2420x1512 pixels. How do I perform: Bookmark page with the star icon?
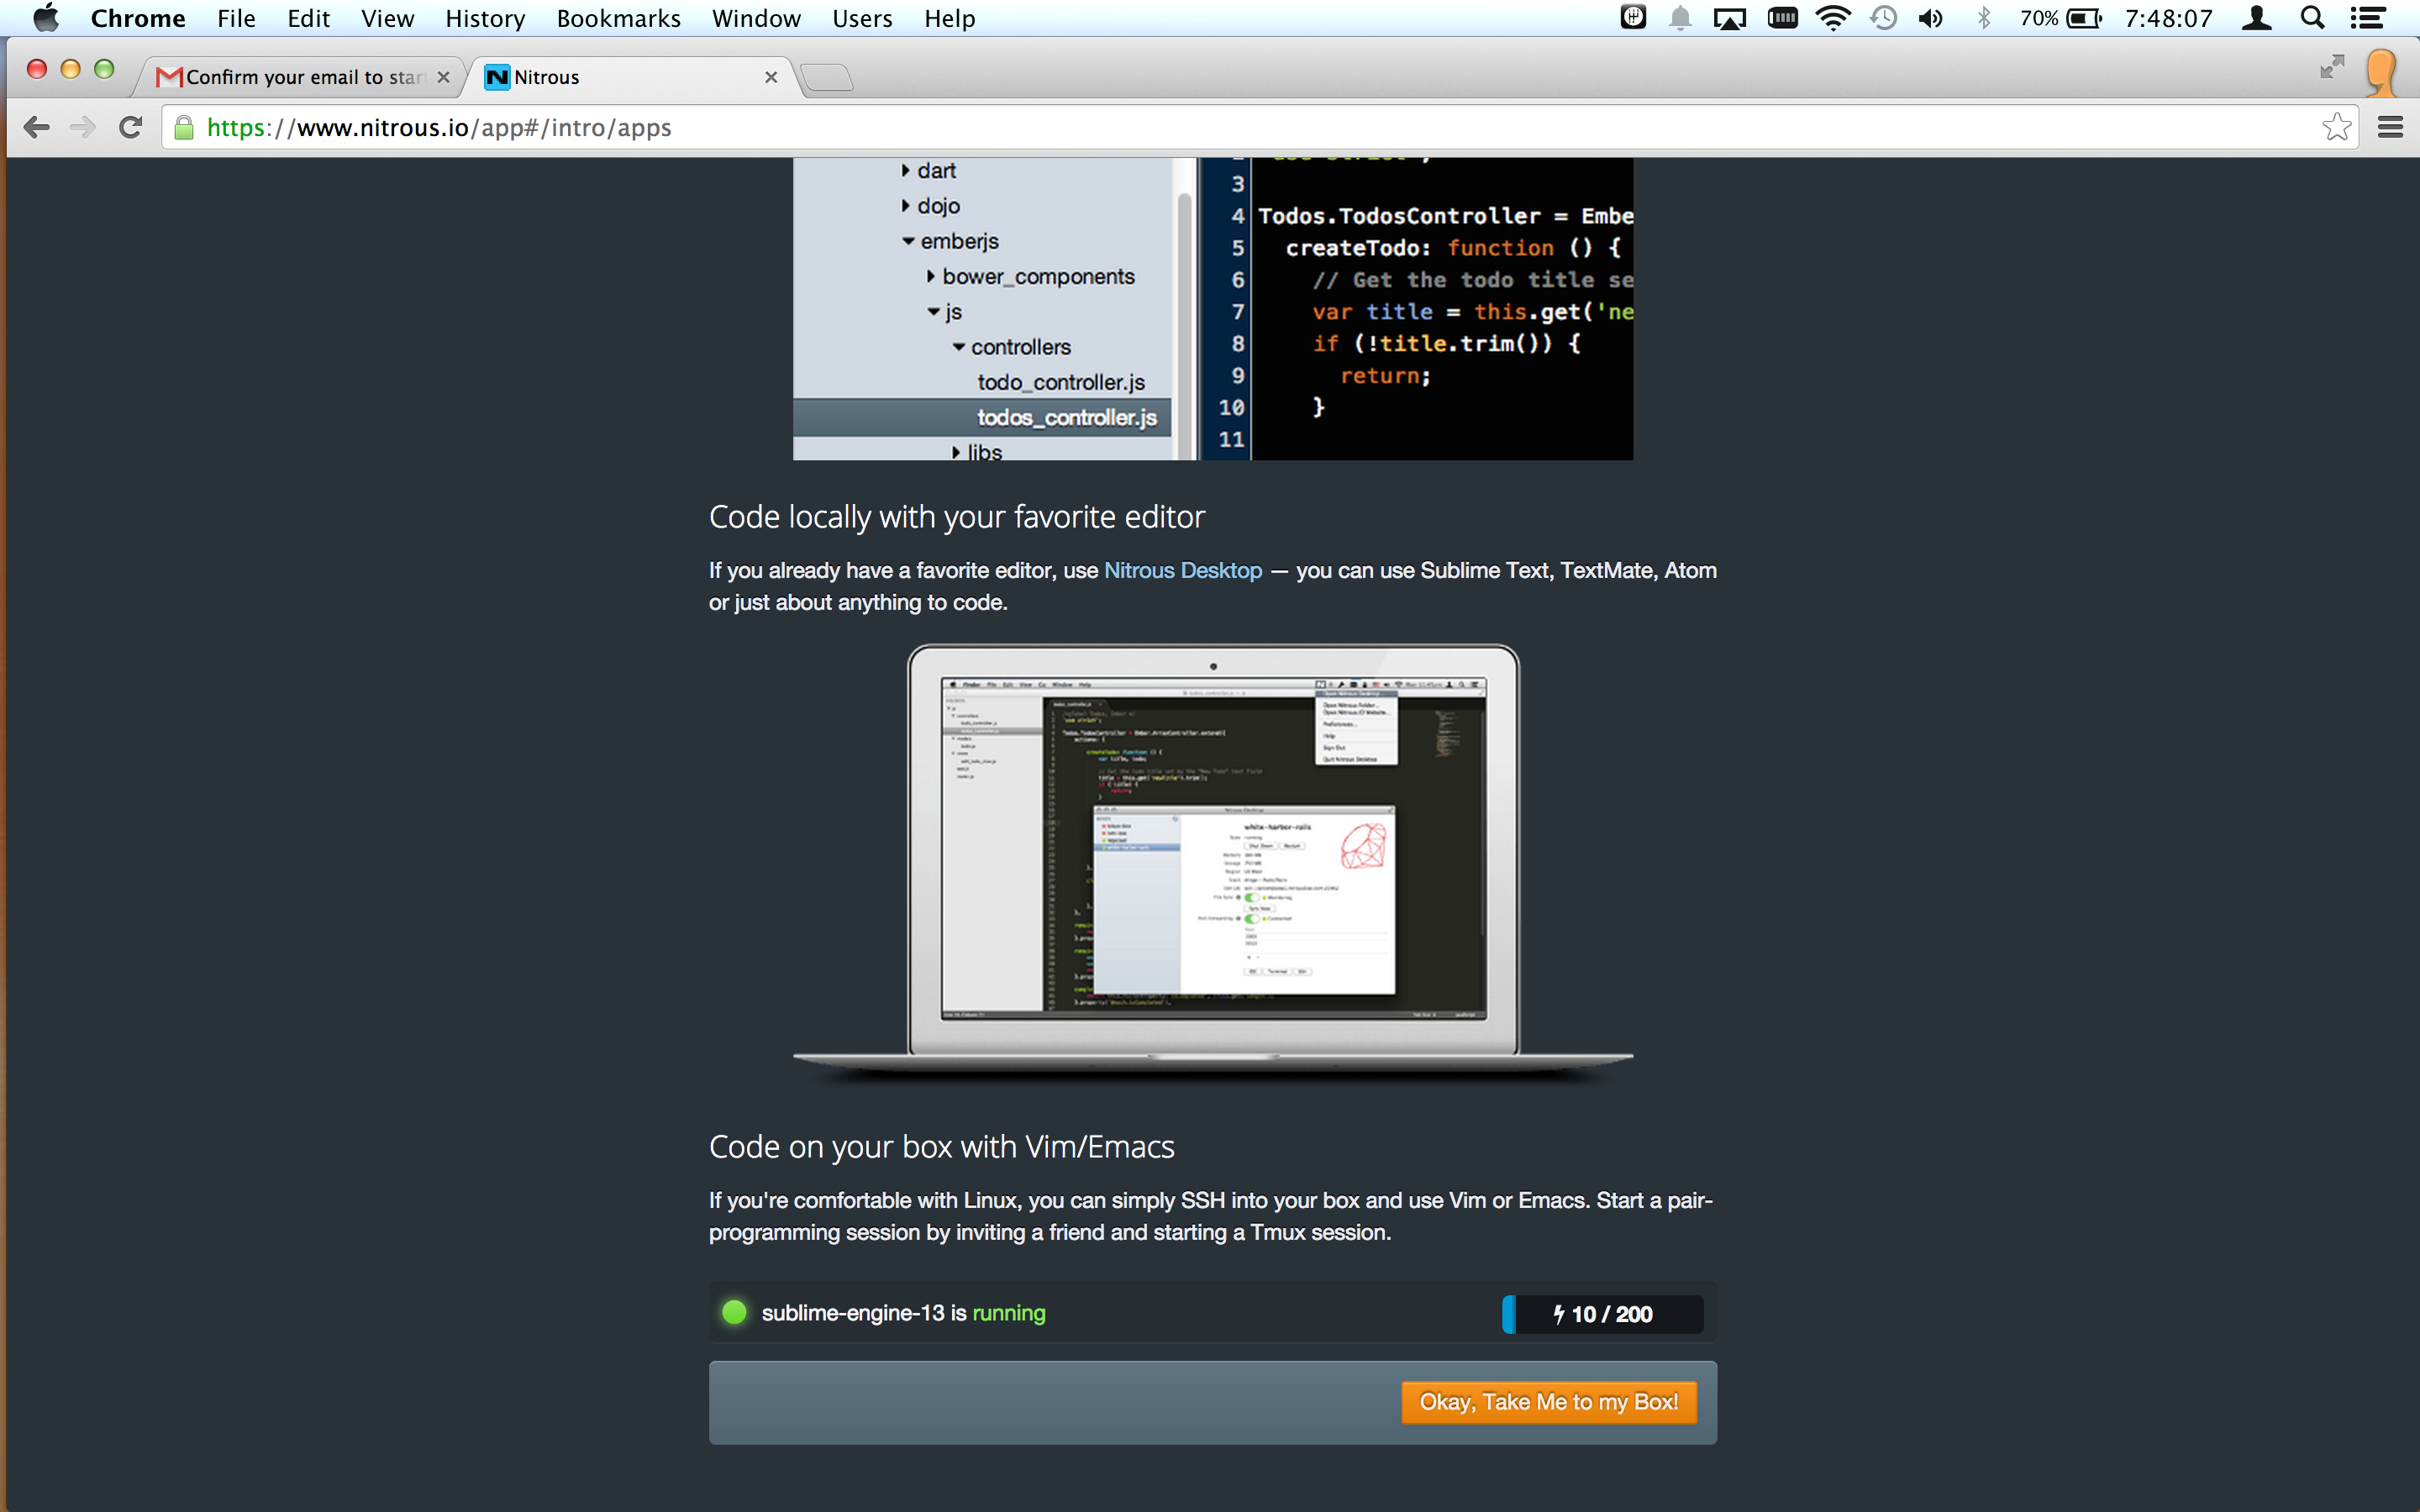[2336, 127]
